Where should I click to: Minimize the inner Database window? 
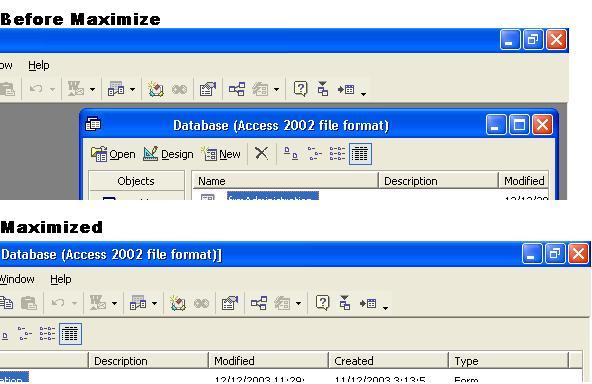(x=496, y=125)
